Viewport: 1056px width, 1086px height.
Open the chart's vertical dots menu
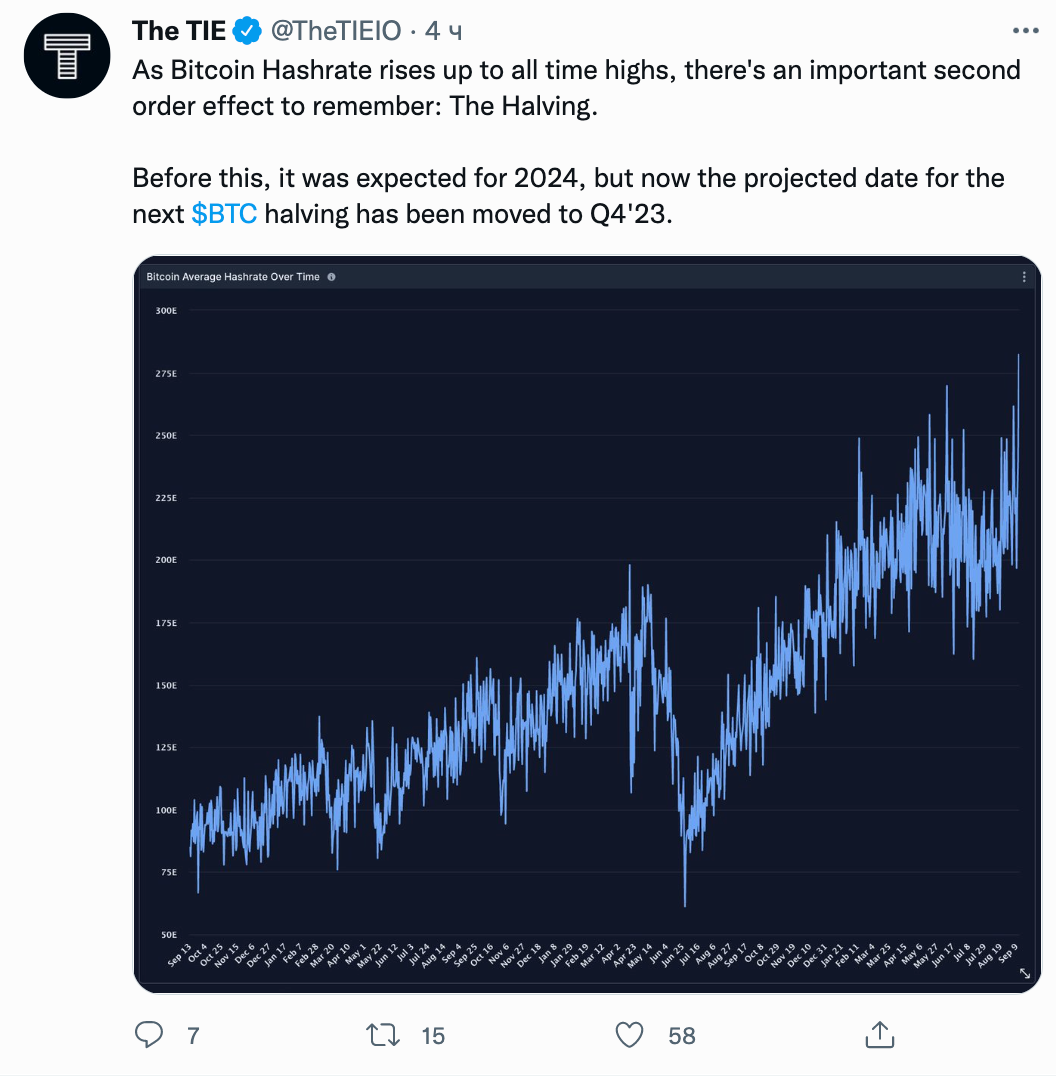[x=1023, y=277]
